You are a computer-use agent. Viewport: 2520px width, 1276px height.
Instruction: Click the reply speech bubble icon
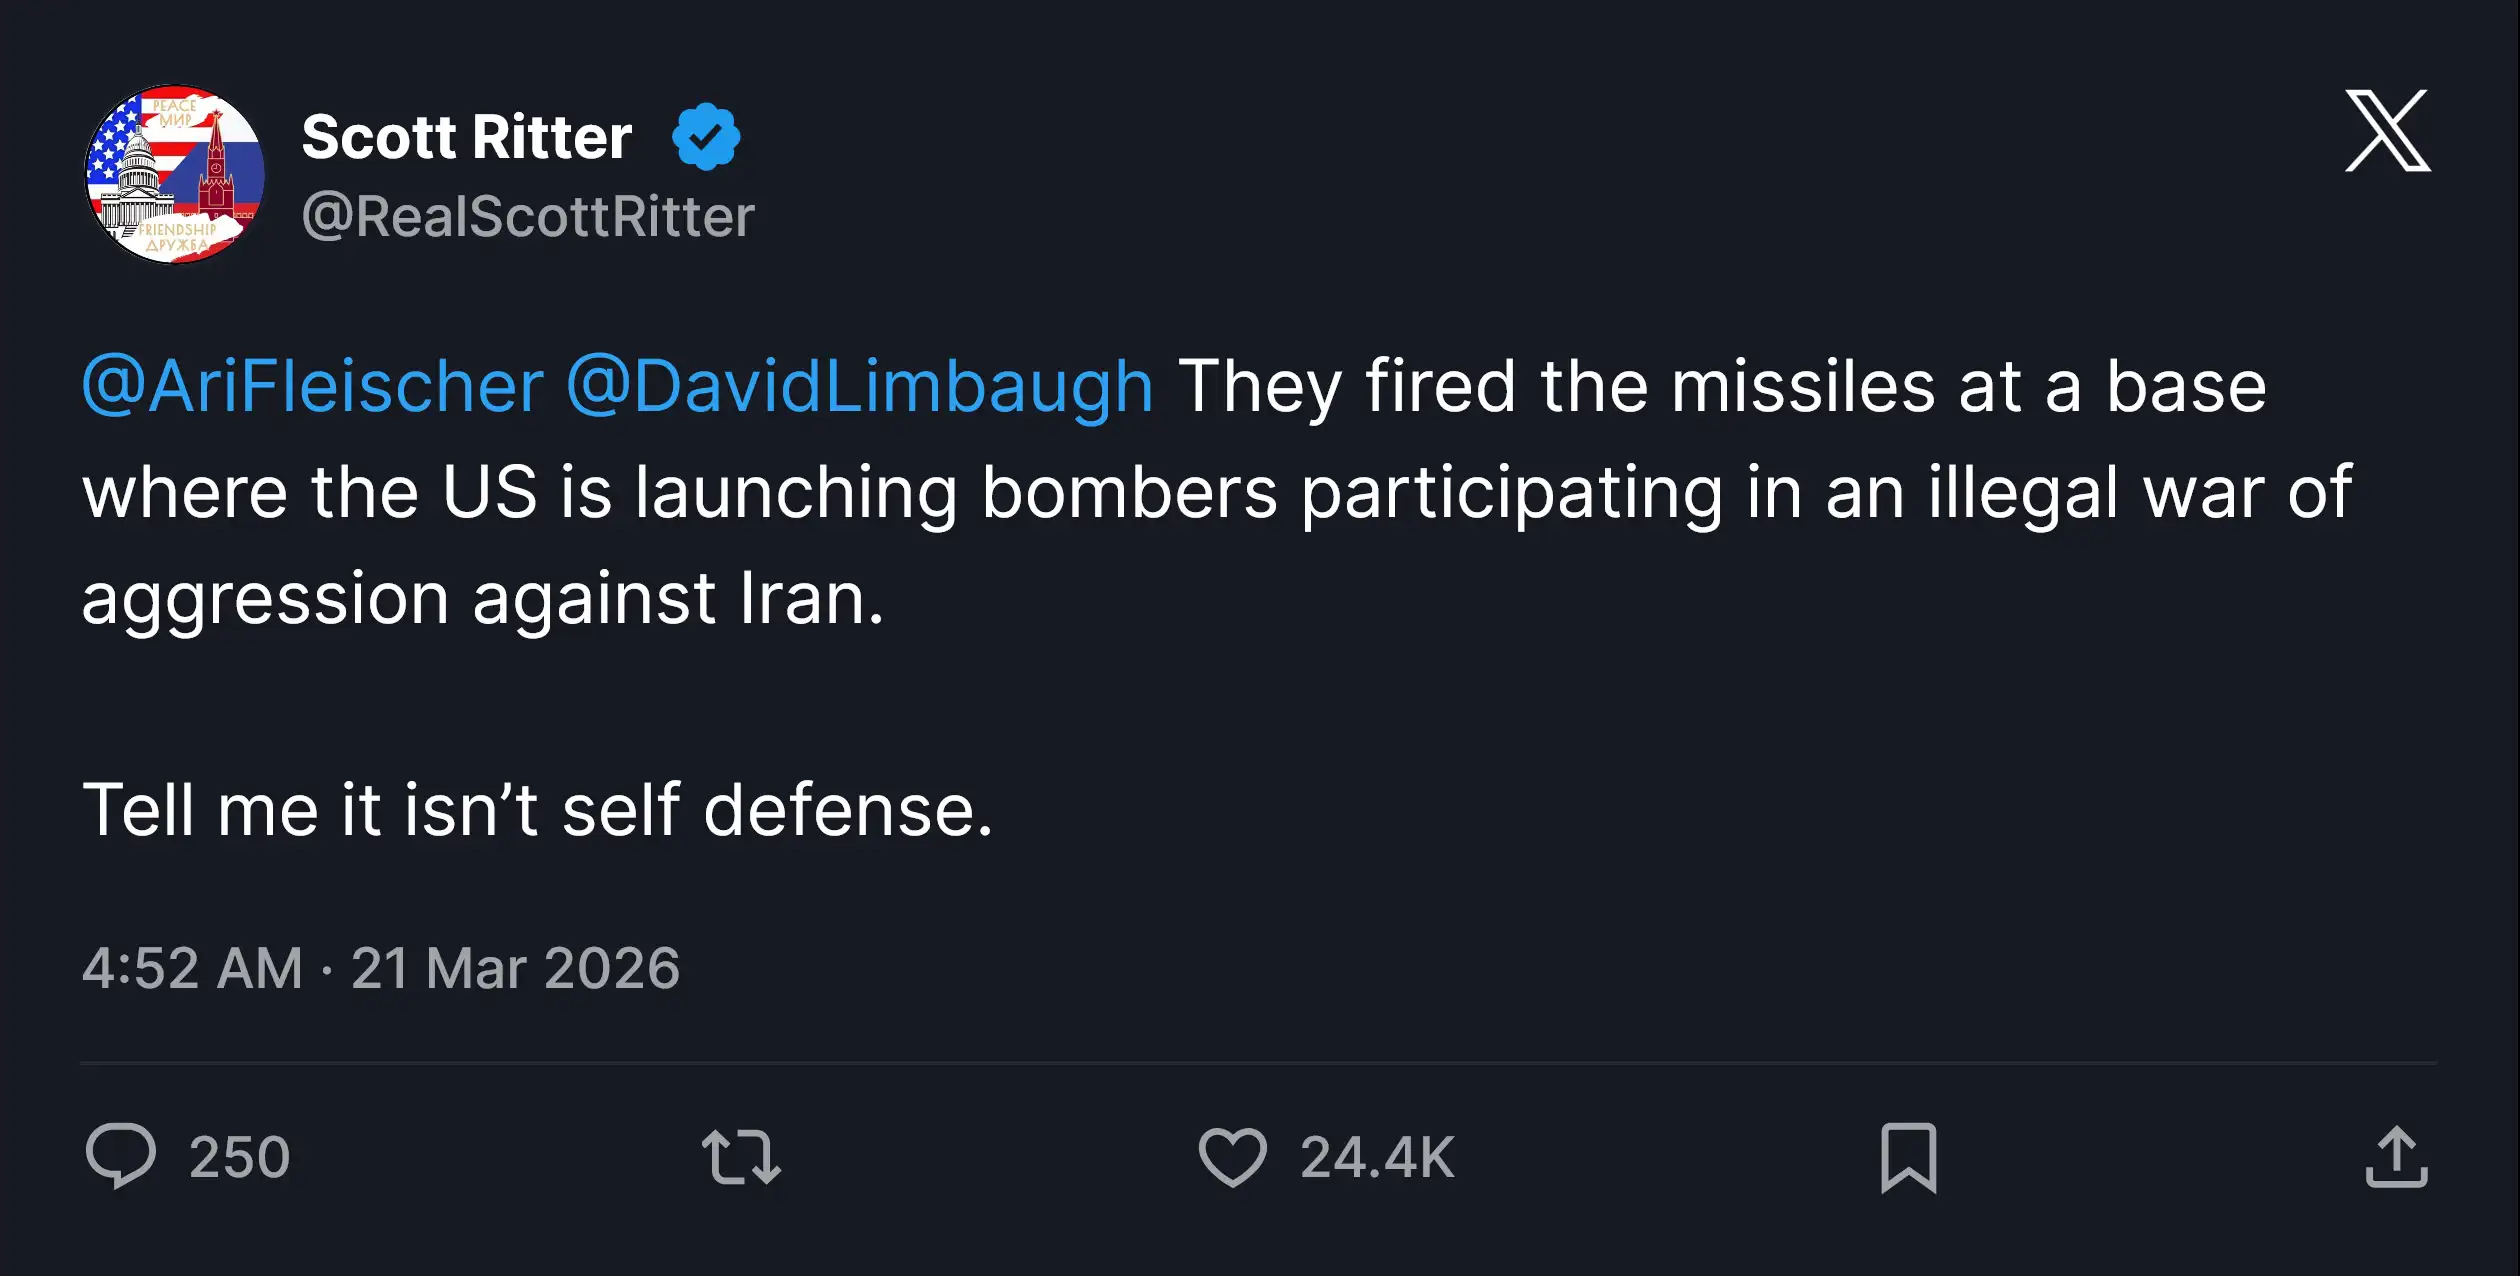pyautogui.click(x=121, y=1156)
